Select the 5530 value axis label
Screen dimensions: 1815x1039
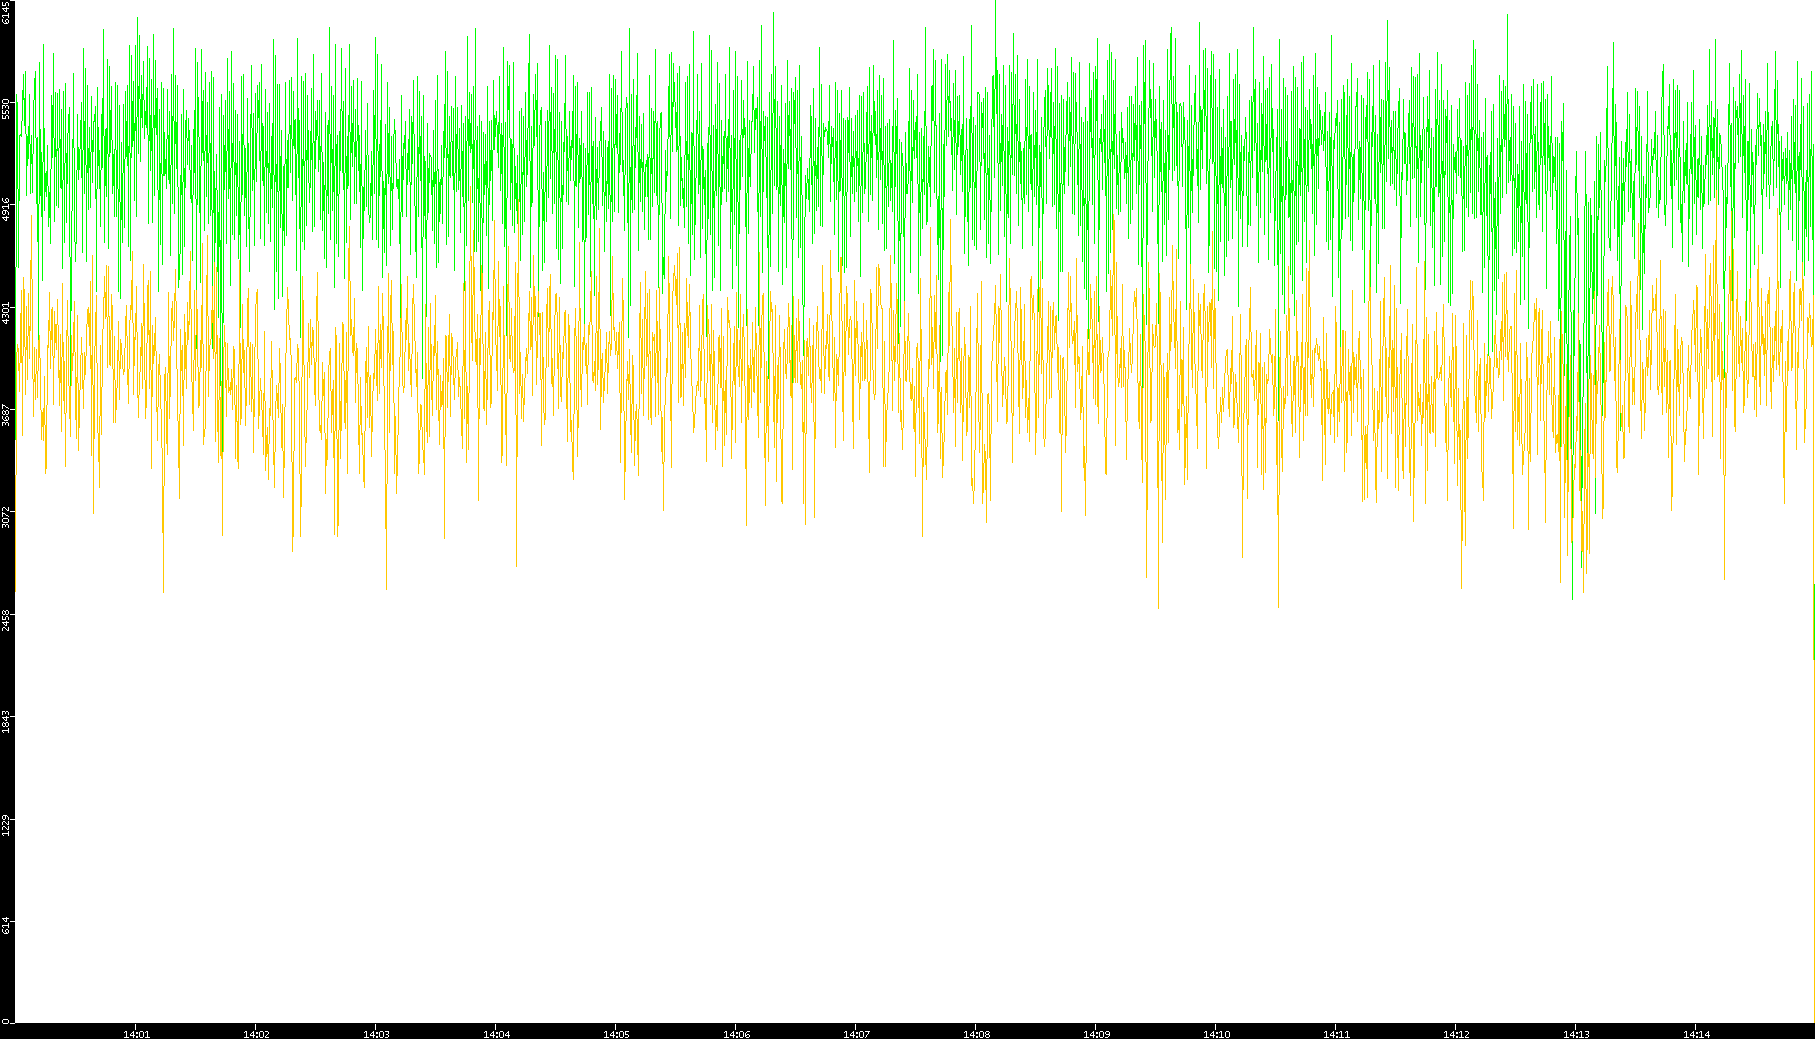(7, 108)
